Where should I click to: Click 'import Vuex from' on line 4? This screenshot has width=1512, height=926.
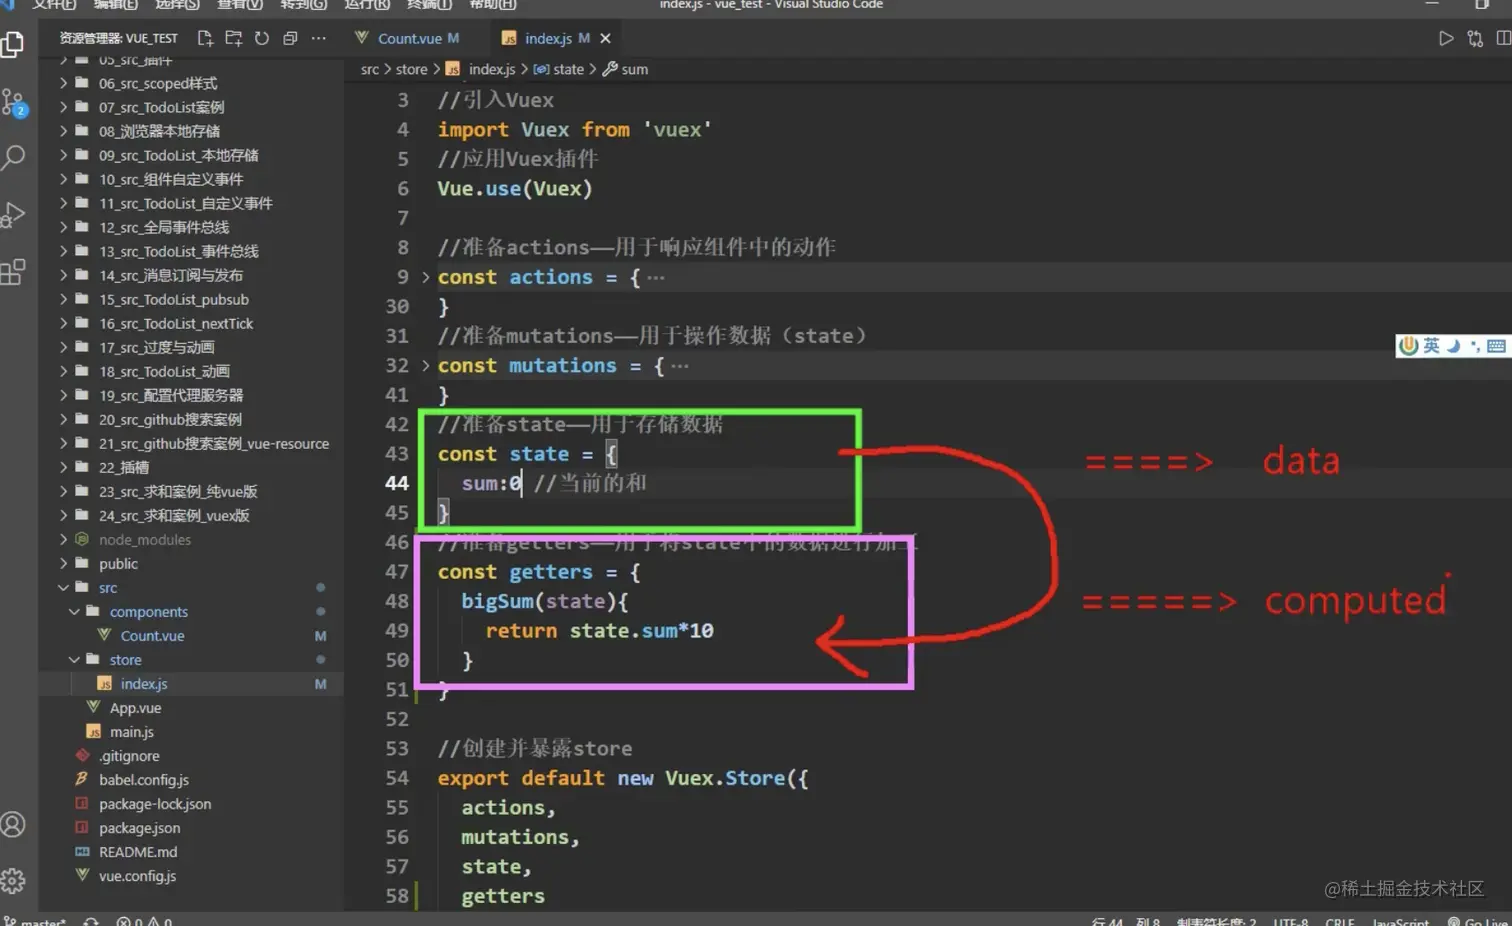533,129
